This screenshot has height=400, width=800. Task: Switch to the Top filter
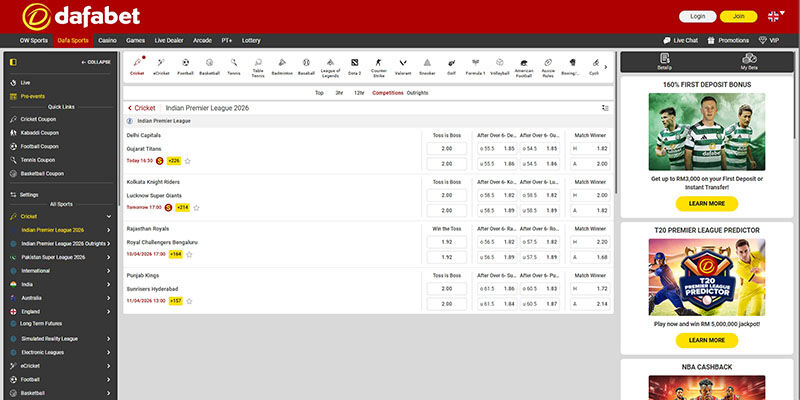[319, 93]
